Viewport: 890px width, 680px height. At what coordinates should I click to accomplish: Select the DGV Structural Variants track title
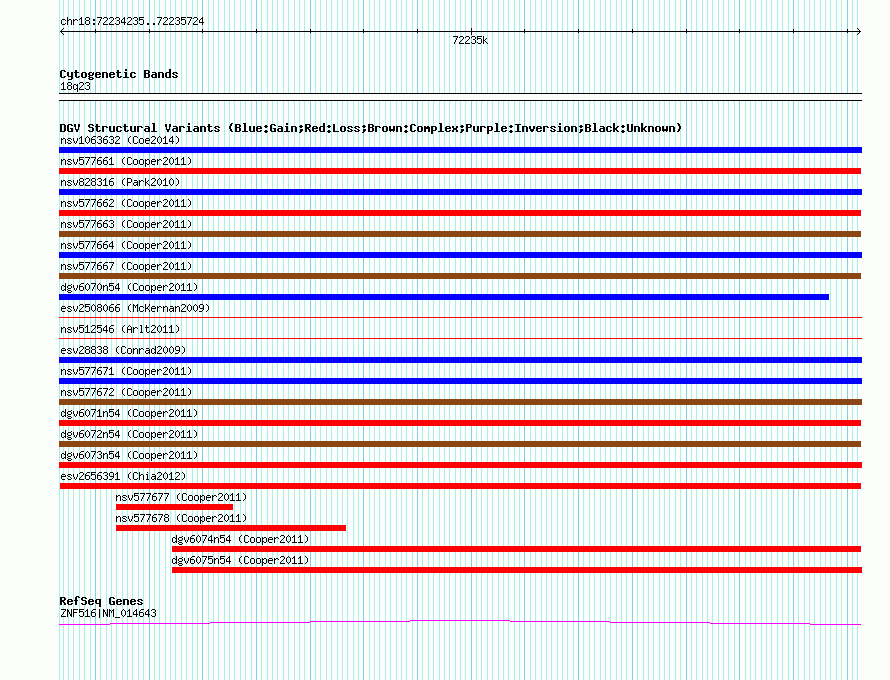(x=371, y=128)
